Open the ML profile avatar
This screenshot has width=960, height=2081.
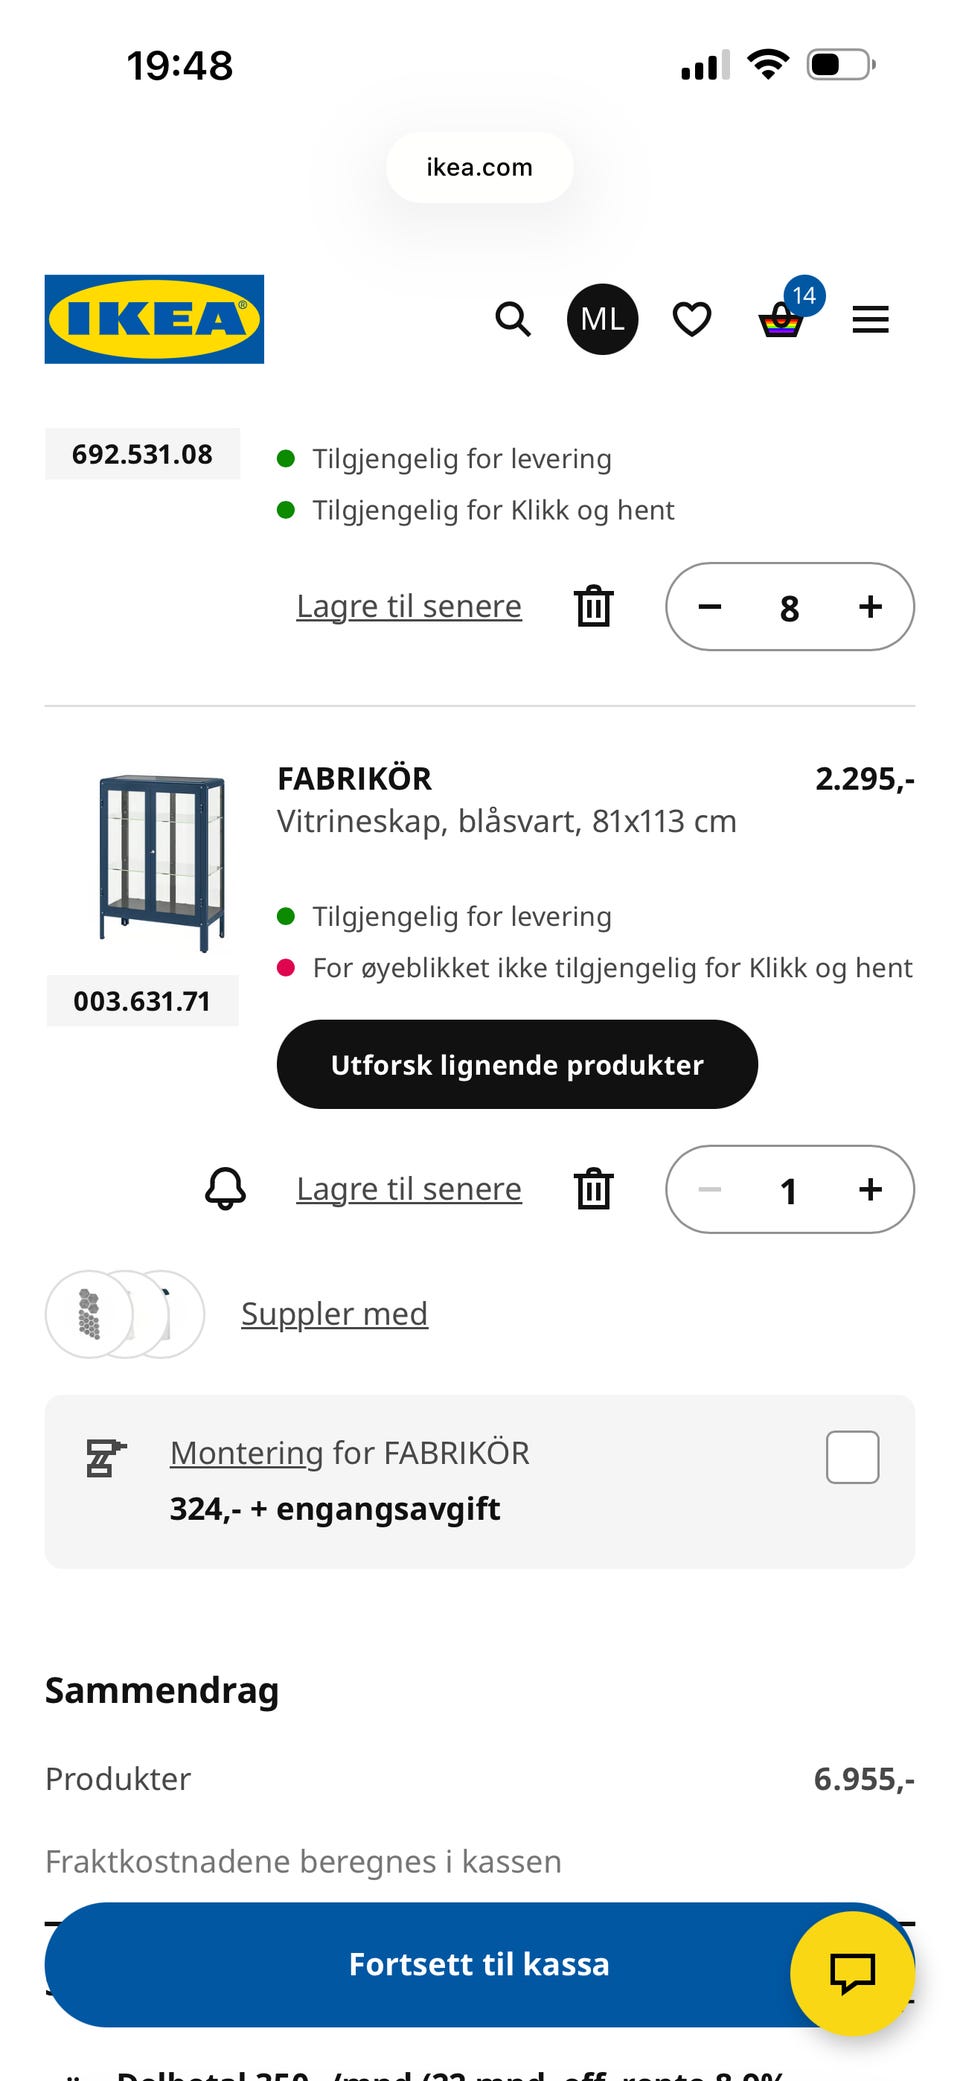[602, 319]
